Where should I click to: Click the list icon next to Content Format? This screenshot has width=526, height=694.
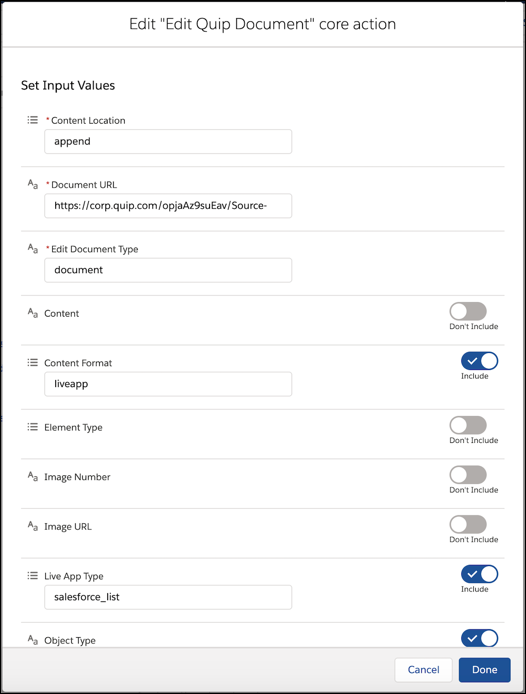click(x=32, y=362)
